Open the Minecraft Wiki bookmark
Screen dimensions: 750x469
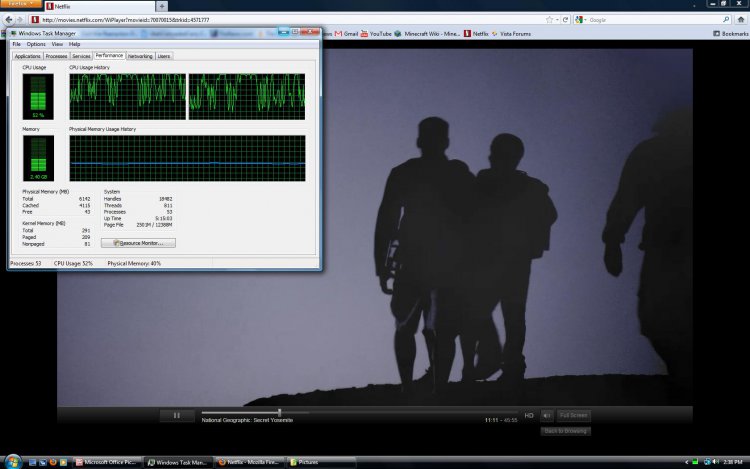click(427, 34)
